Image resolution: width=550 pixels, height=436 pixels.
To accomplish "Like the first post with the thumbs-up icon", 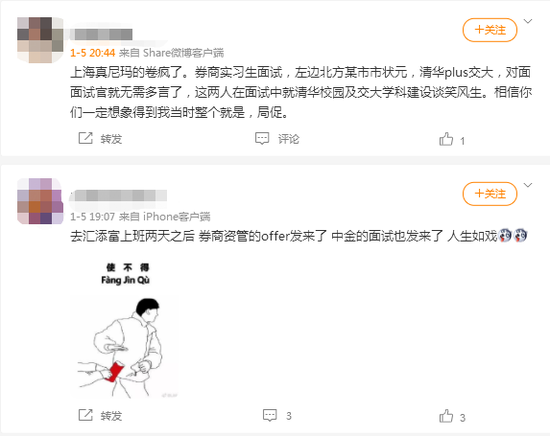I will coord(446,139).
